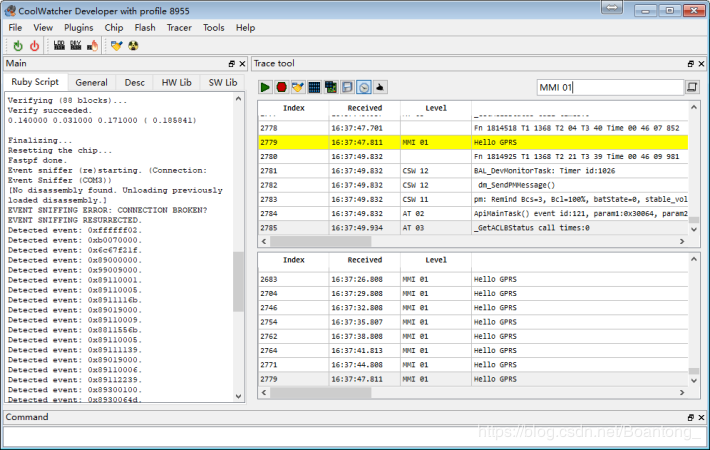
Task: Open the File menu
Action: pos(15,28)
